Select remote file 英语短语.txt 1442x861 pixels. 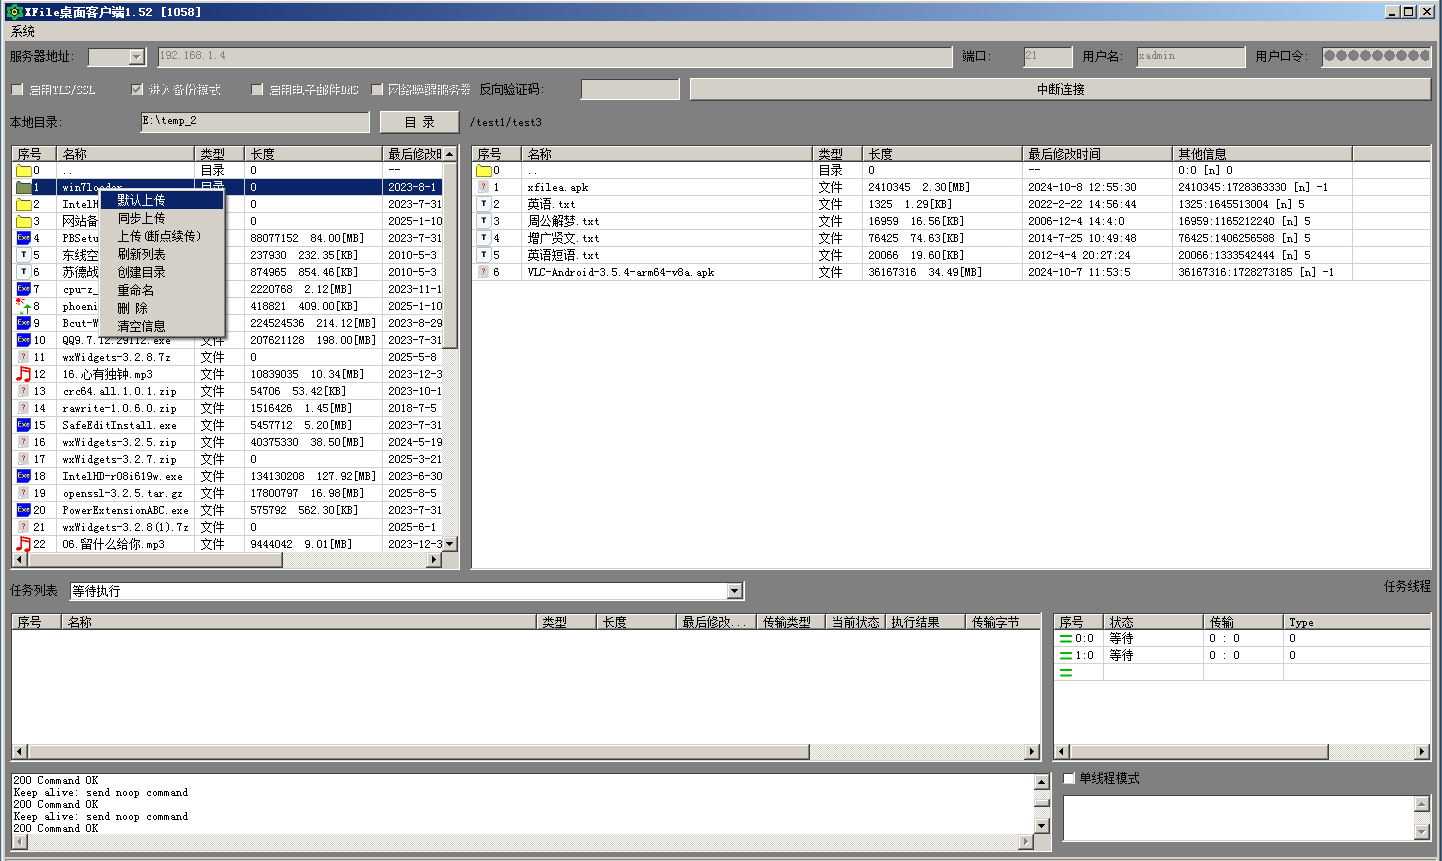pos(563,255)
